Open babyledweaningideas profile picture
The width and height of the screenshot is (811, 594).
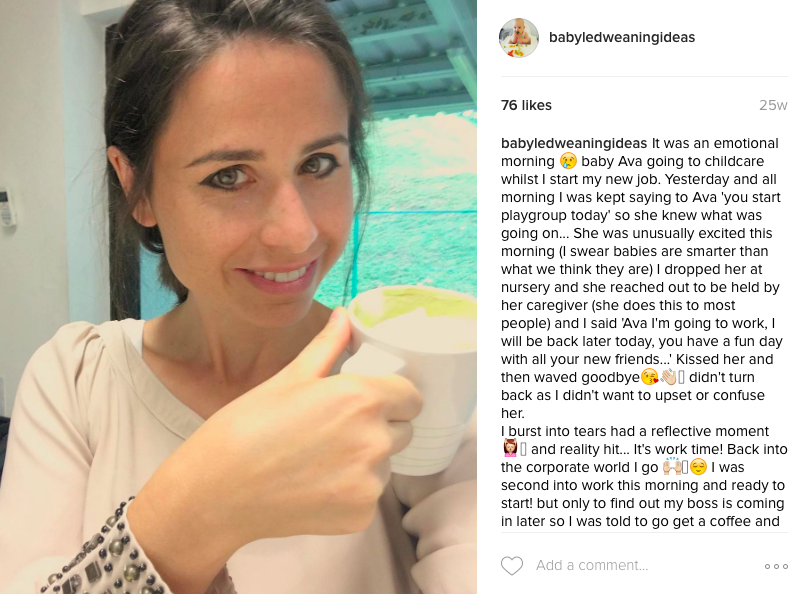tap(519, 38)
